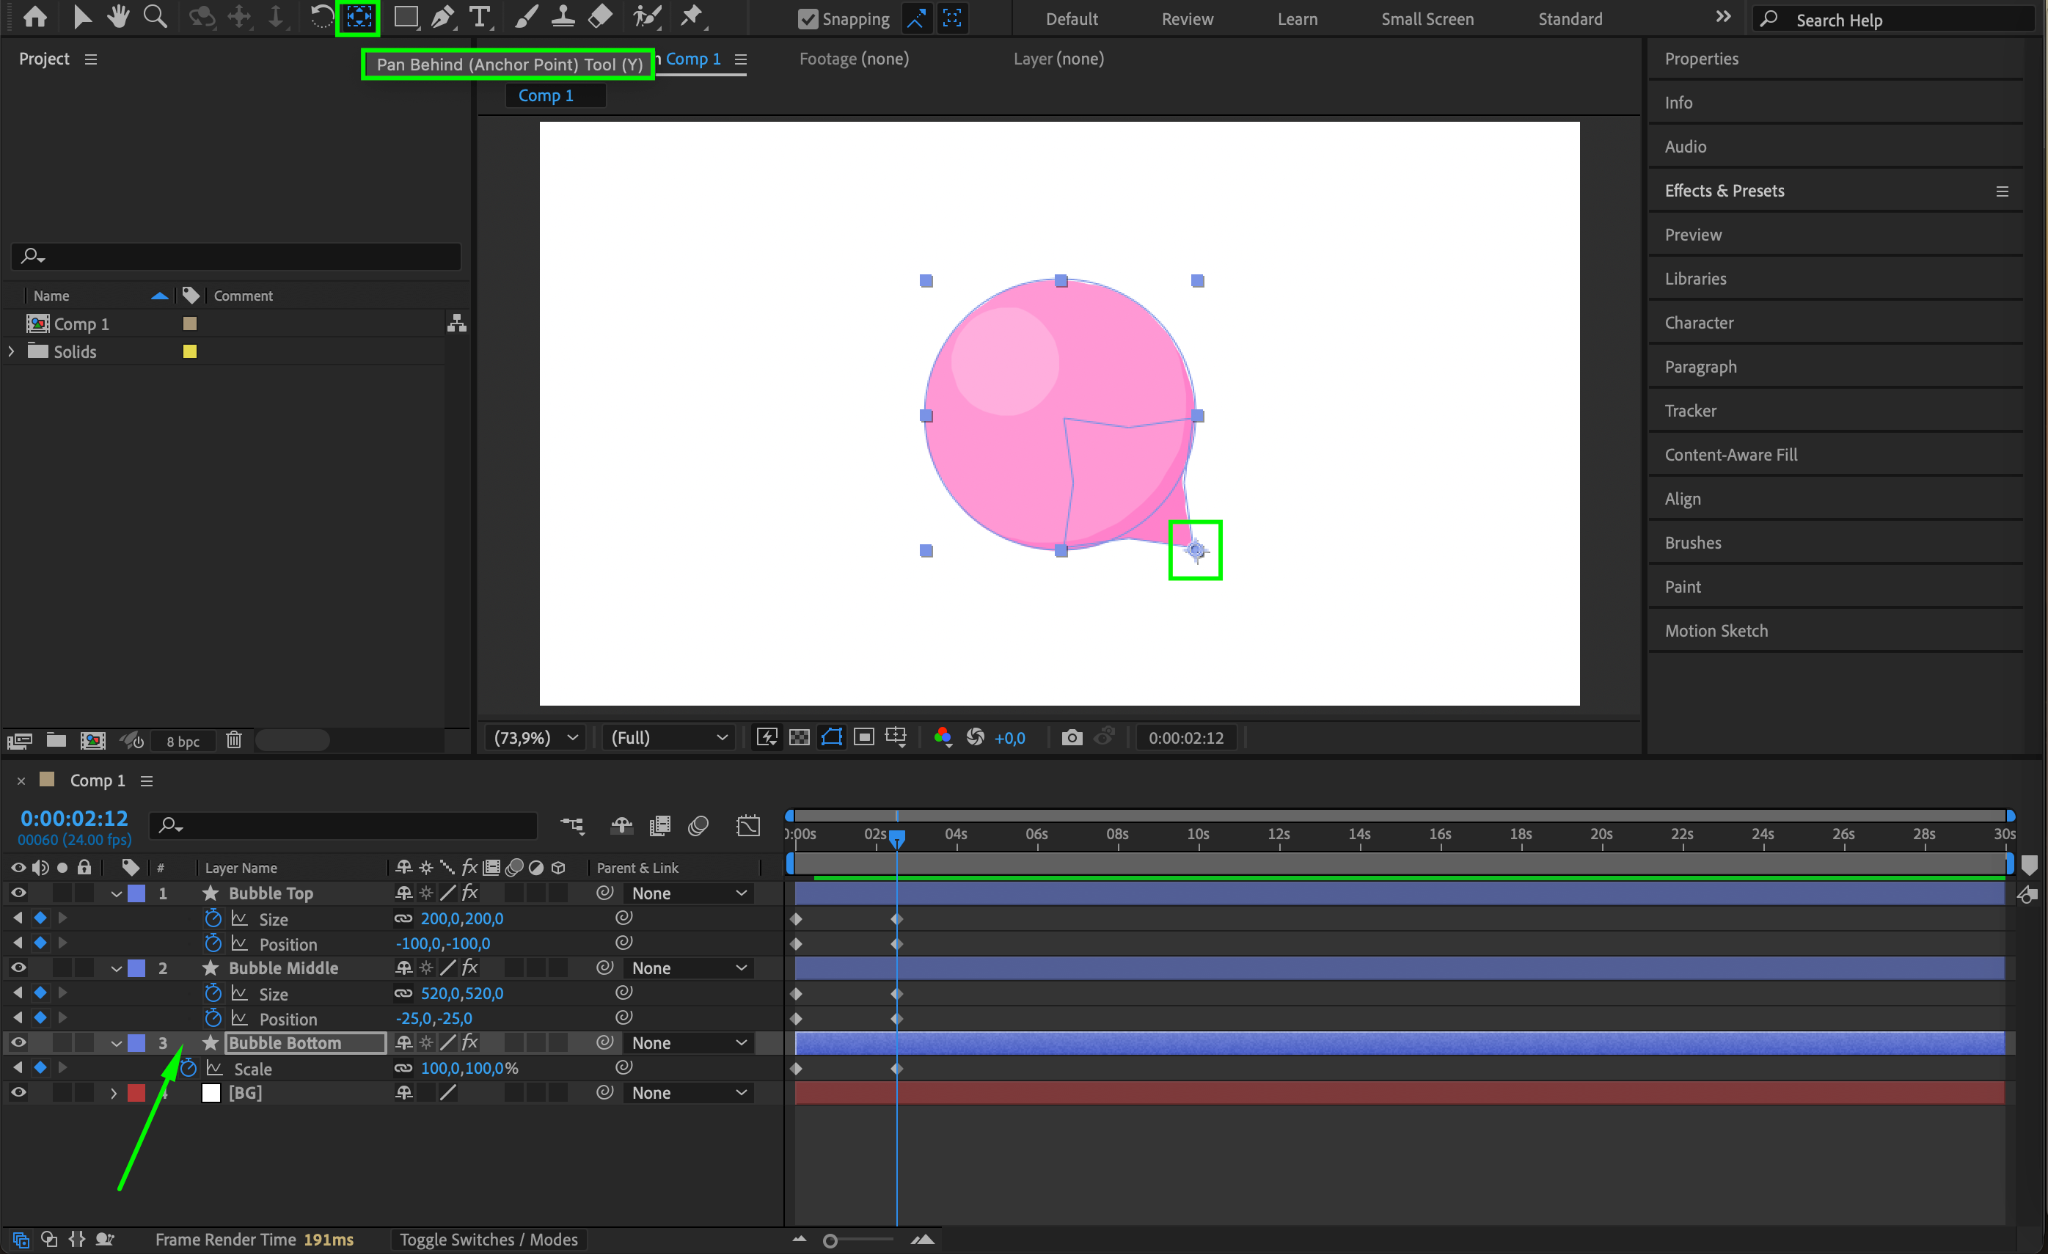Click the BG layer white color swatch
2048x1254 pixels.
point(211,1093)
